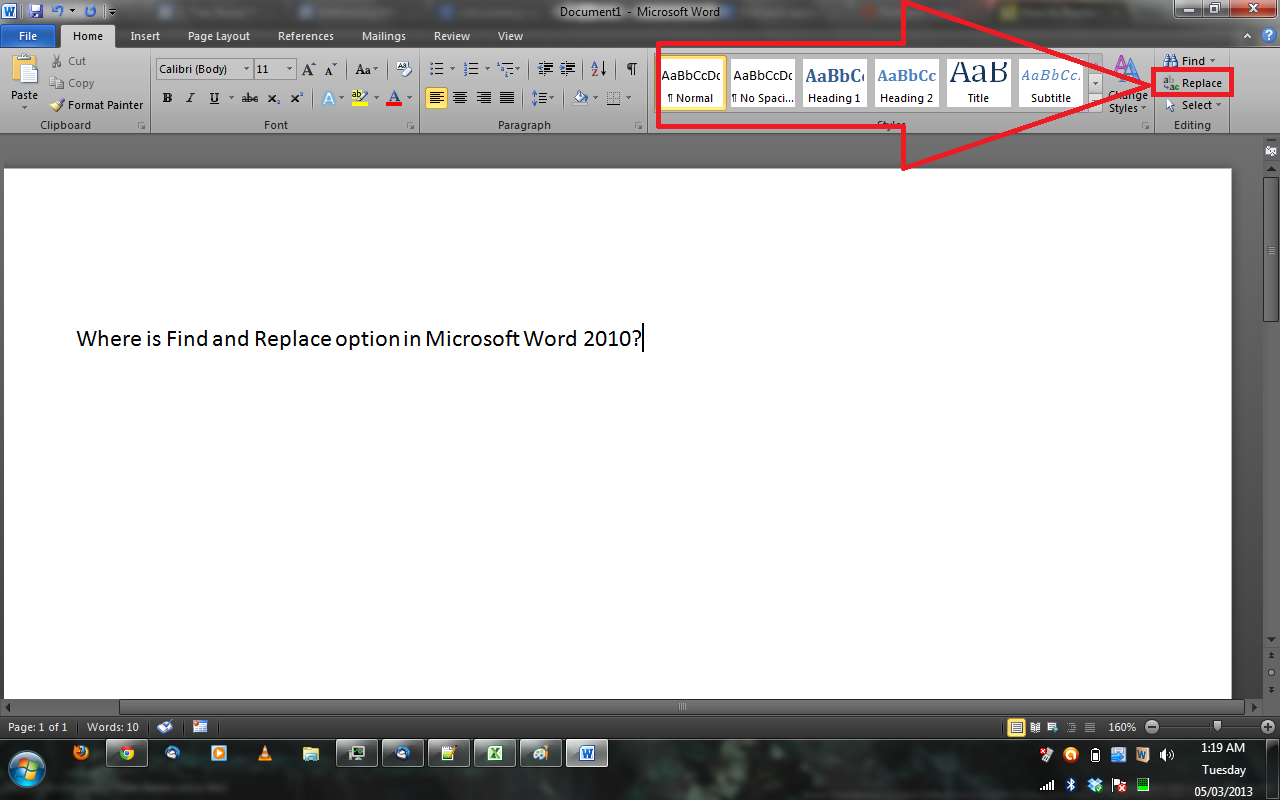Switch to Full Screen Reading view
1280x800 pixels.
pos(1035,727)
